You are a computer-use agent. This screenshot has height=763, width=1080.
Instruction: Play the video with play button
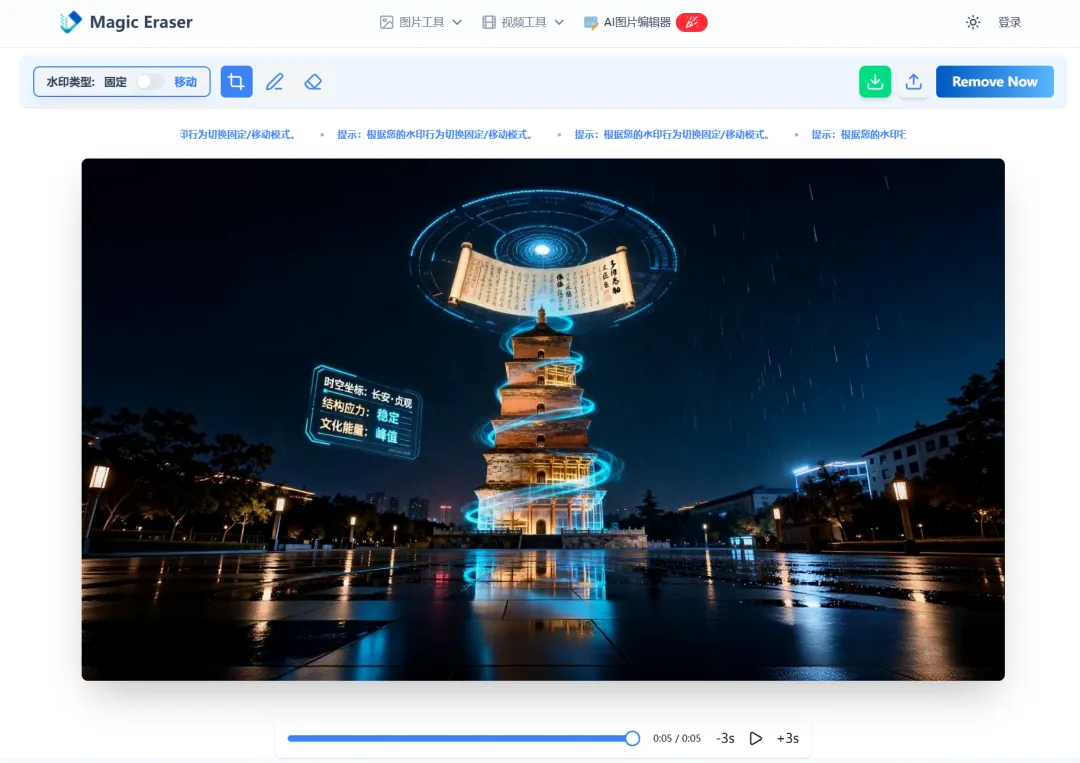(x=756, y=738)
